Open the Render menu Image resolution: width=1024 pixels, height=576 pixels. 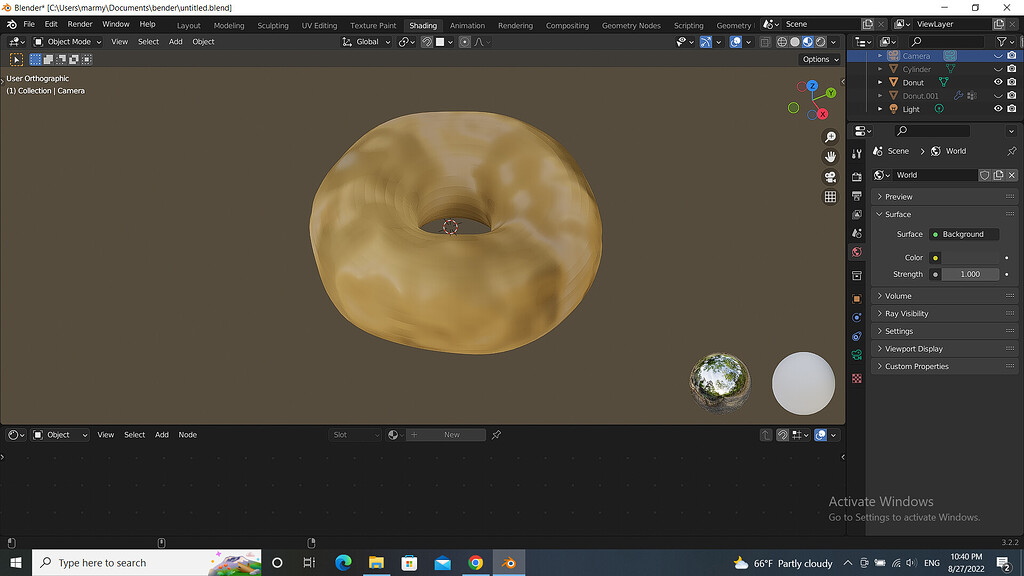(80, 24)
